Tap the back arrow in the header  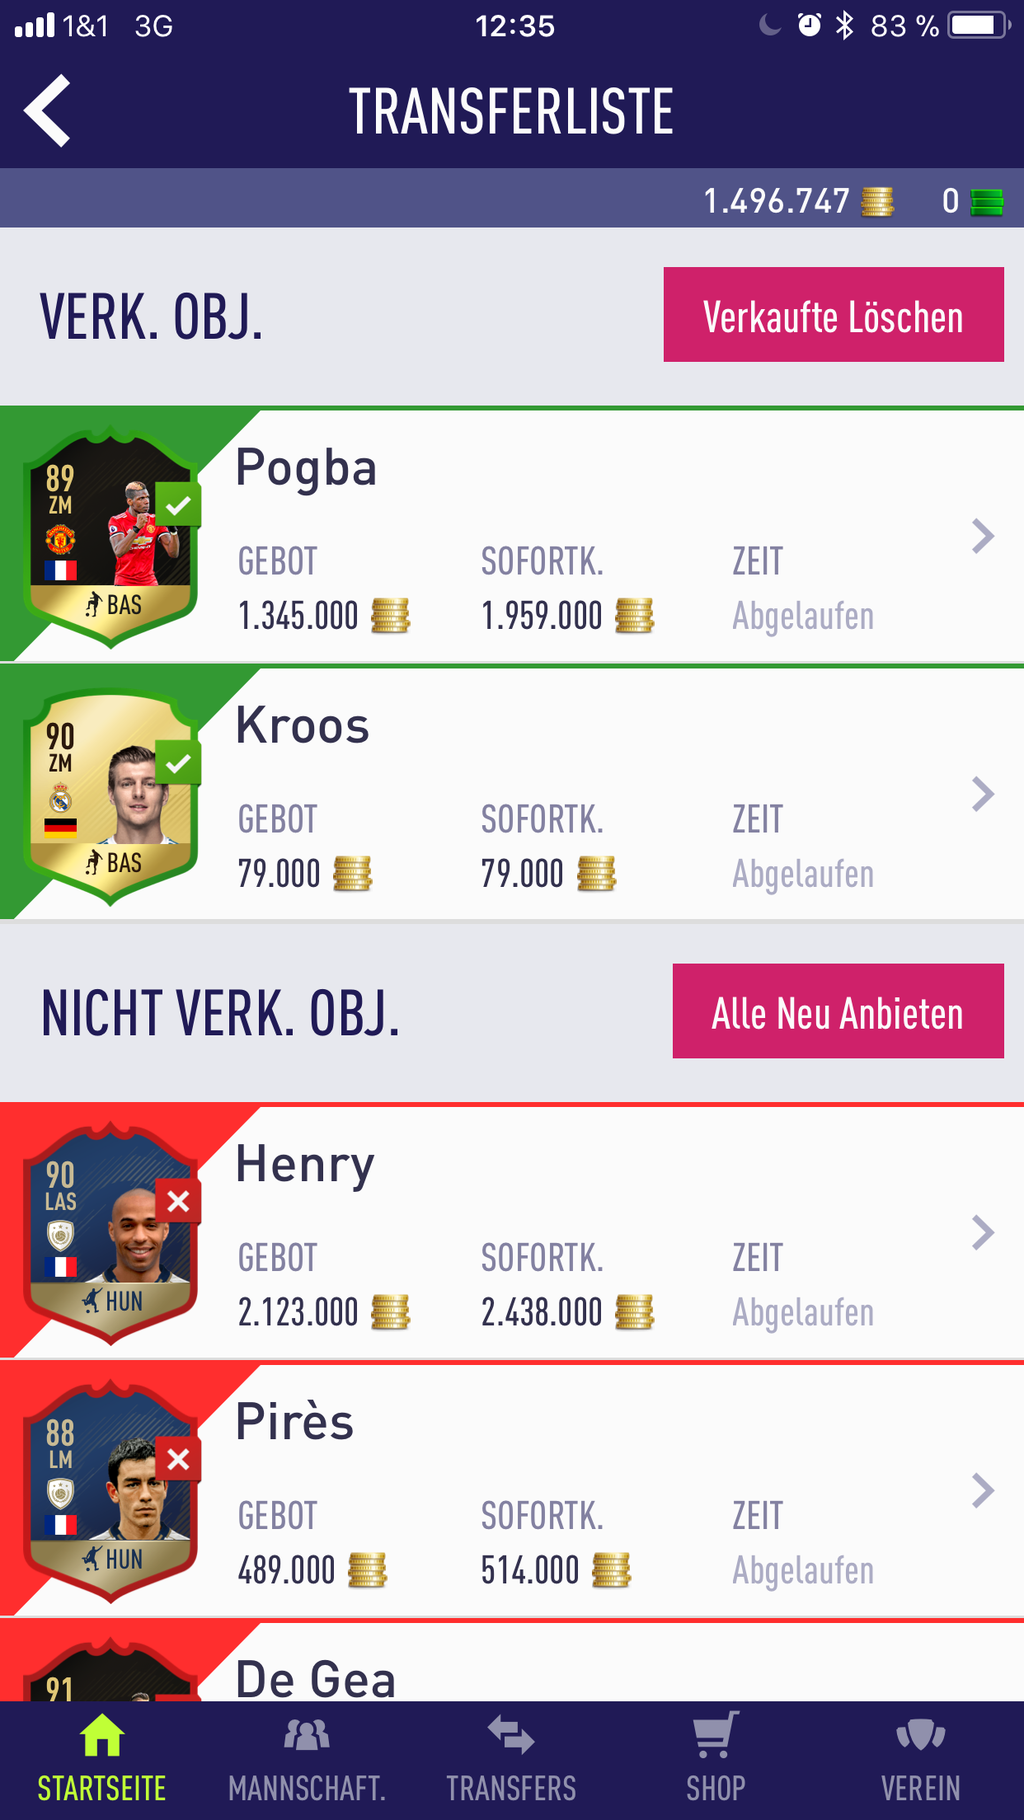[x=47, y=111]
